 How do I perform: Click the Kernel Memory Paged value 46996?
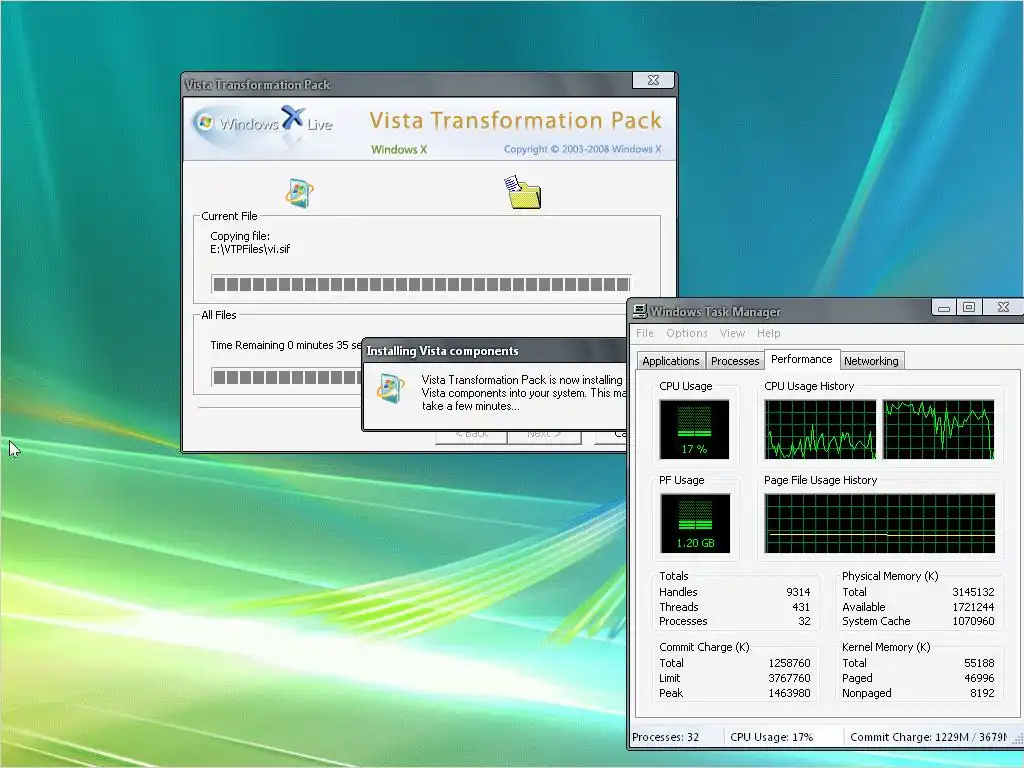pyautogui.click(x=979, y=679)
